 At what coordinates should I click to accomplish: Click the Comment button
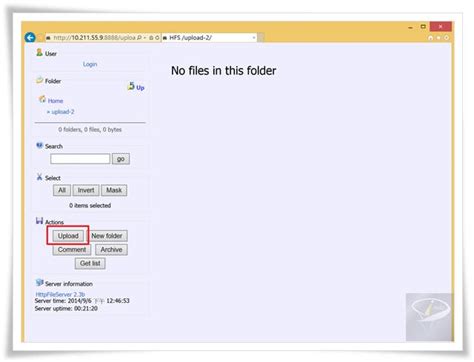[x=72, y=250]
